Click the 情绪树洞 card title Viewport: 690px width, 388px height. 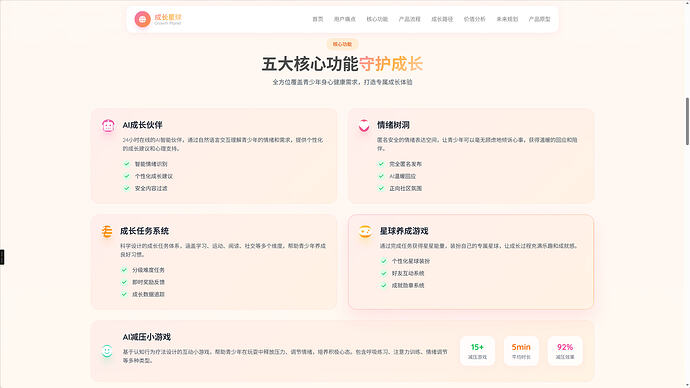[x=393, y=125]
